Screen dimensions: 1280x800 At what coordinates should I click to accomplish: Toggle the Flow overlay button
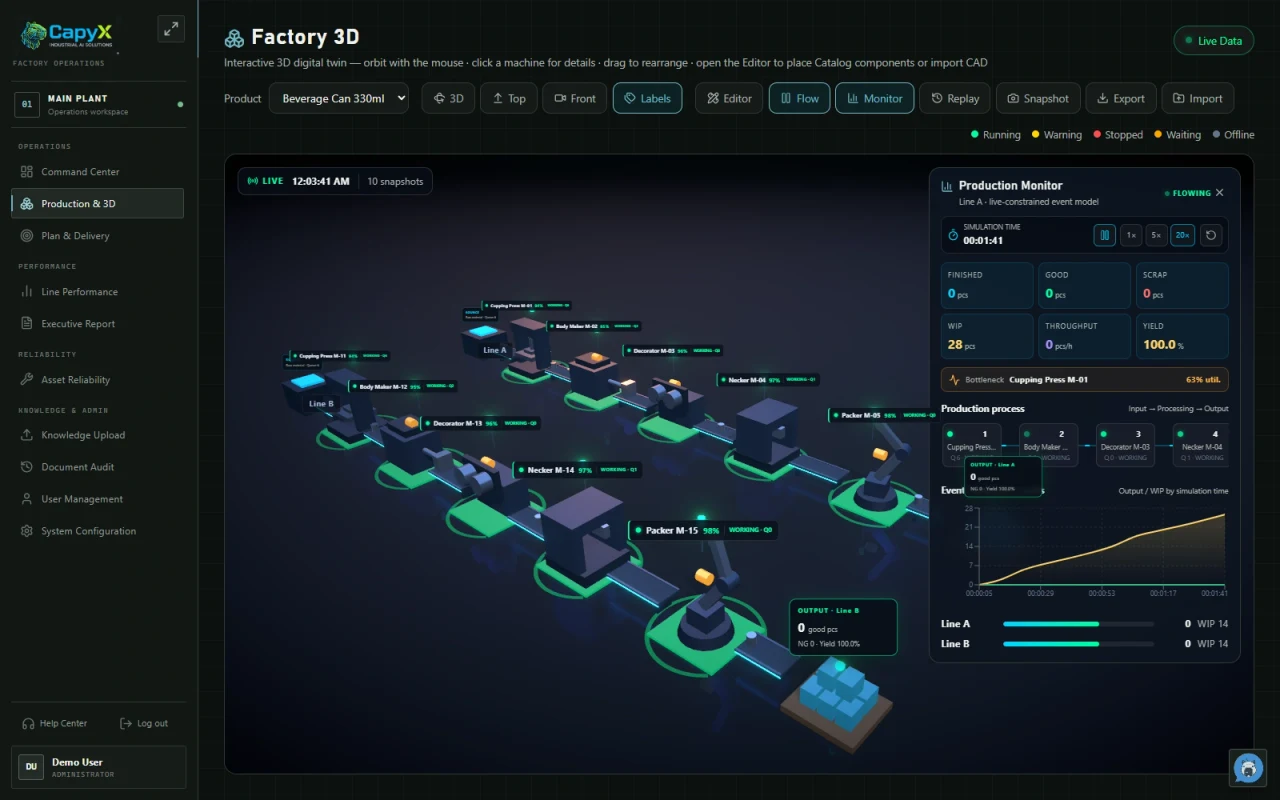pyautogui.click(x=799, y=98)
